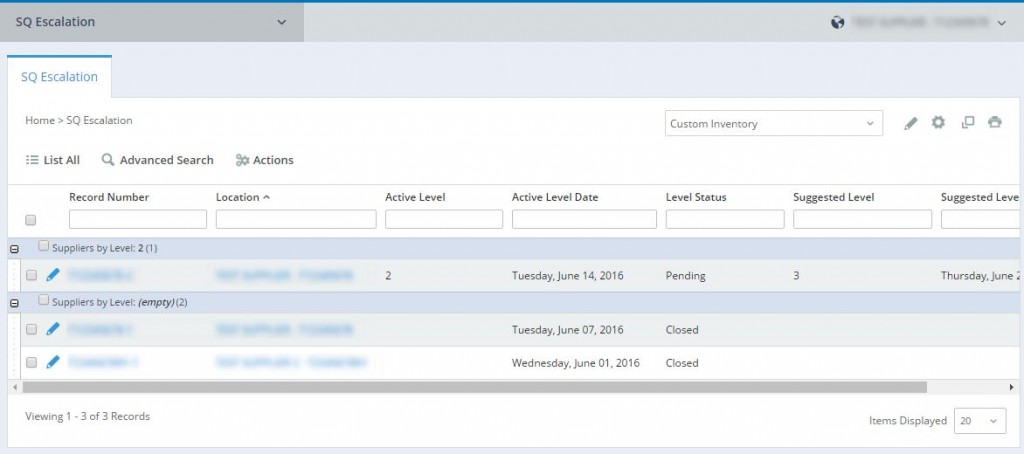This screenshot has width=1024, height=454.
Task: Click the Home breadcrumb link
Action: coord(40,120)
